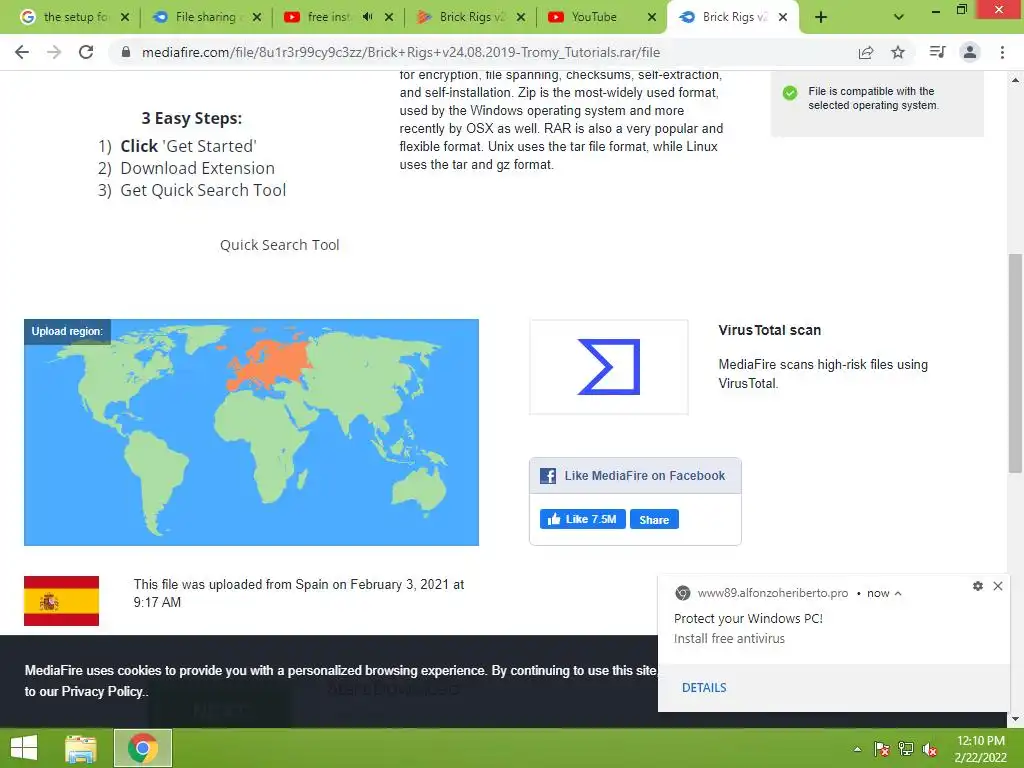Viewport: 1024px width, 768px height.
Task: Click the Spain flag image
Action: point(61,601)
